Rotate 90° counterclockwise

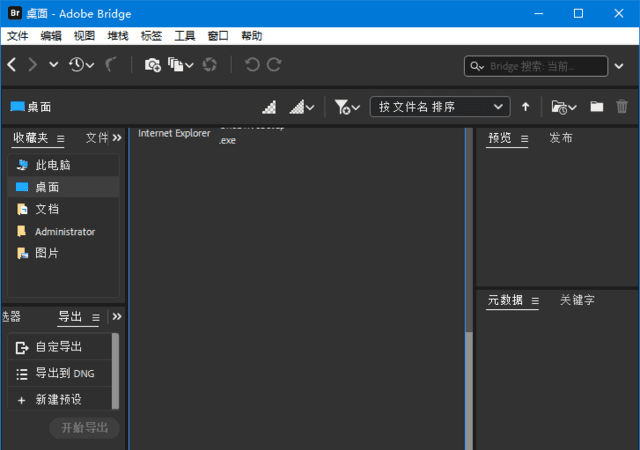(x=252, y=65)
